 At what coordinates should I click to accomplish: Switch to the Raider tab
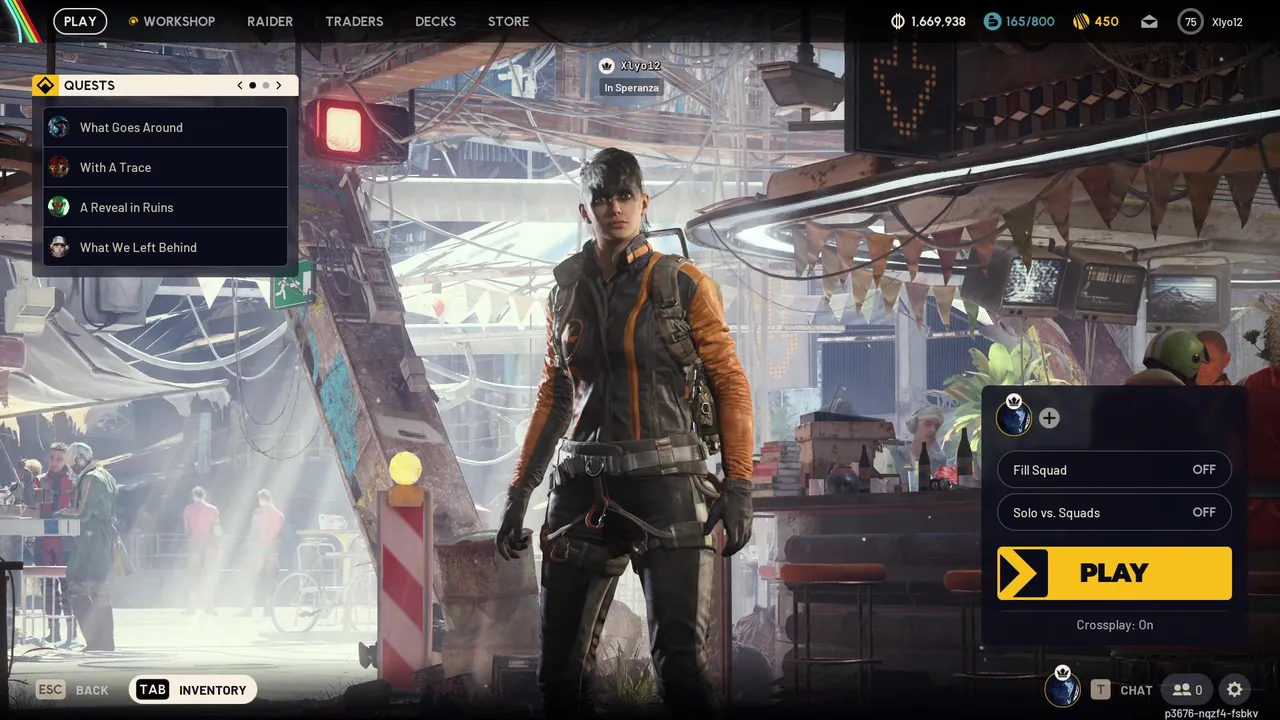270,21
